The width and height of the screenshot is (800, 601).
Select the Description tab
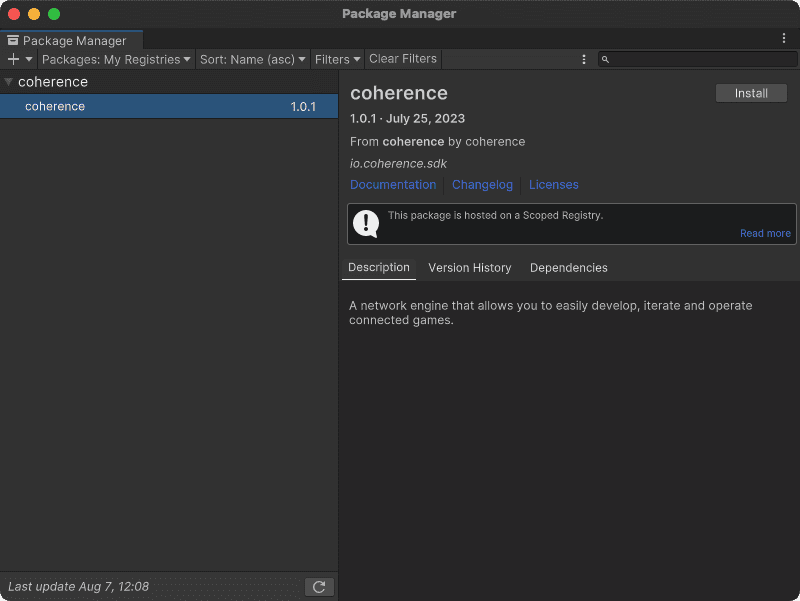(x=379, y=268)
